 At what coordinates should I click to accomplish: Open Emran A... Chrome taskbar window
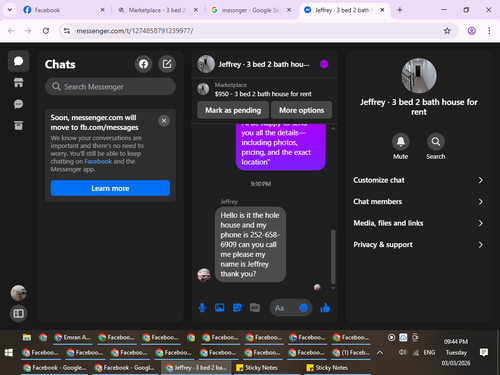coord(72,338)
